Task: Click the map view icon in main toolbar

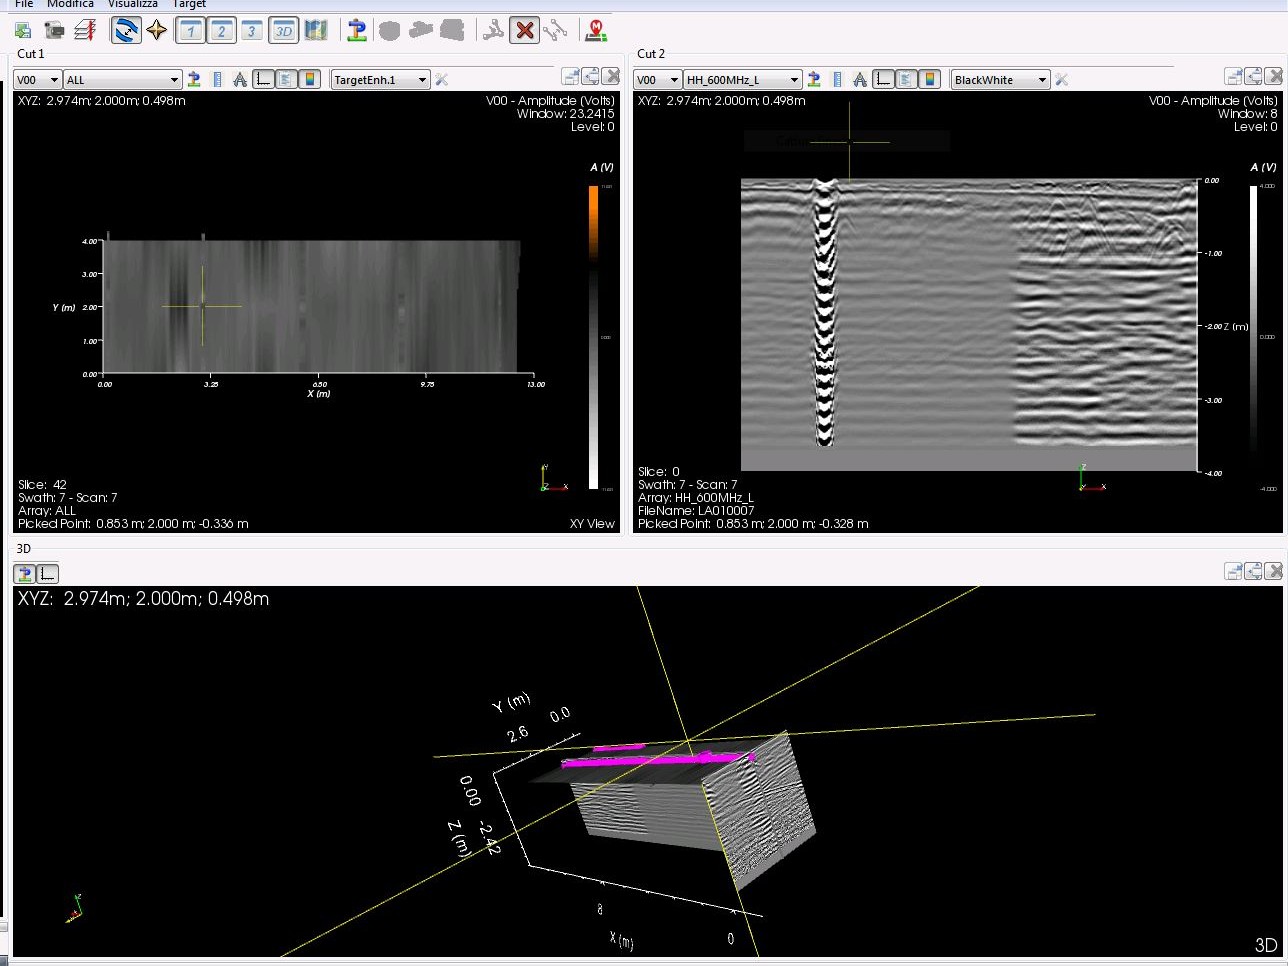Action: (x=316, y=30)
